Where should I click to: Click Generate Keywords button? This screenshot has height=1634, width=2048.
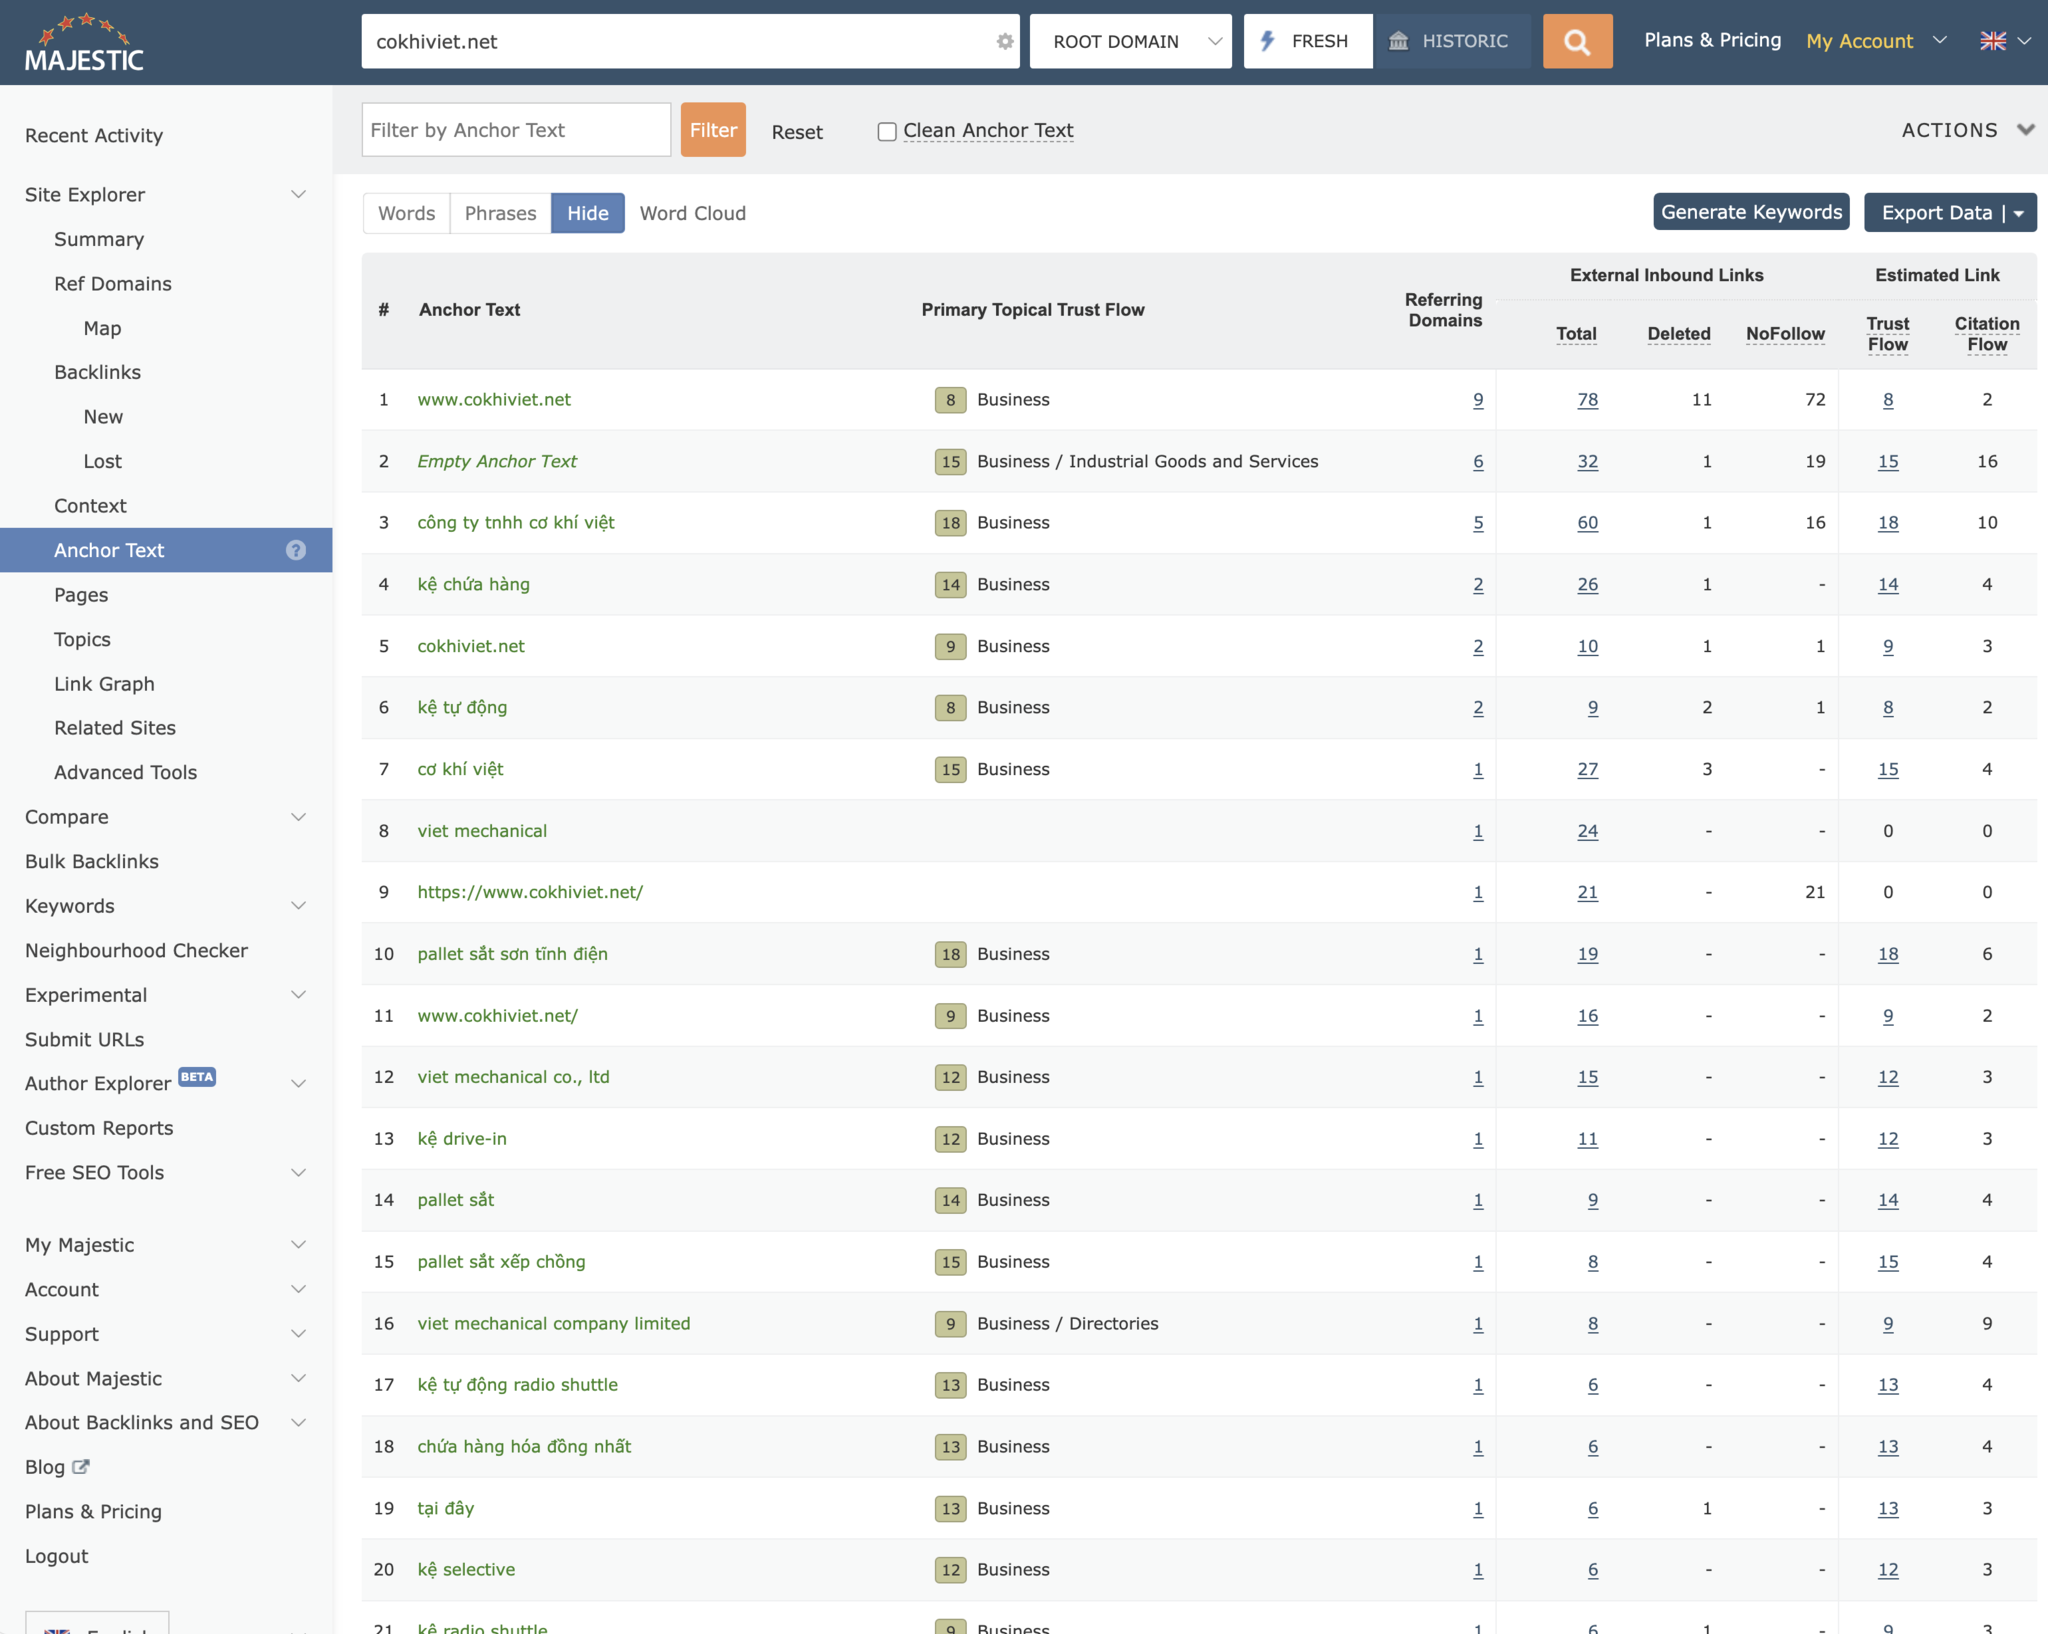pos(1751,212)
